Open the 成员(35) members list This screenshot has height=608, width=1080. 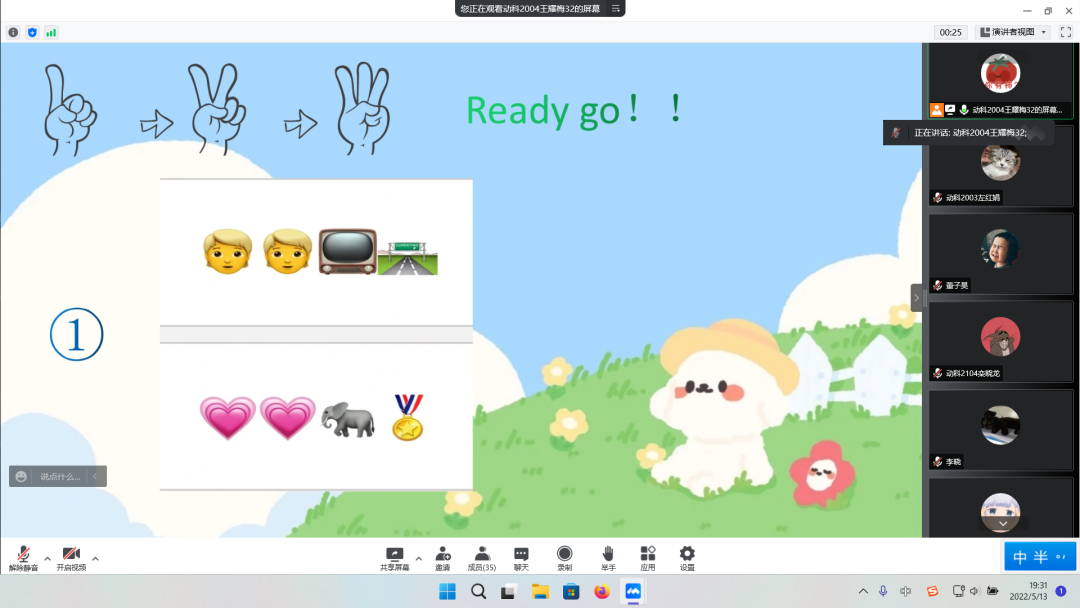tap(481, 558)
